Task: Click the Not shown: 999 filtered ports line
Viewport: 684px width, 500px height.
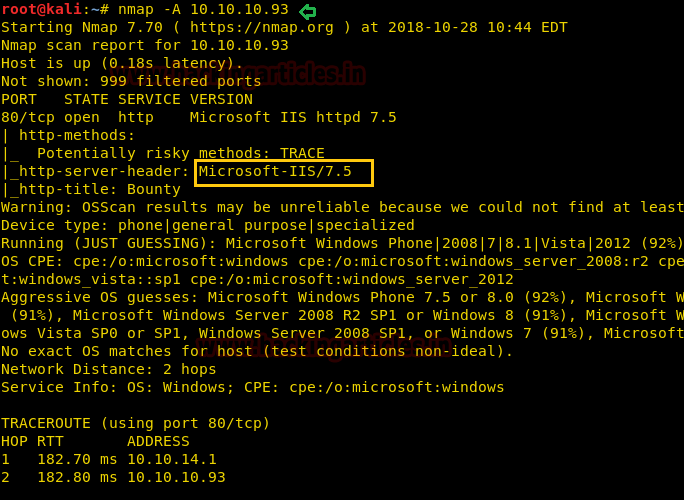Action: (x=131, y=82)
